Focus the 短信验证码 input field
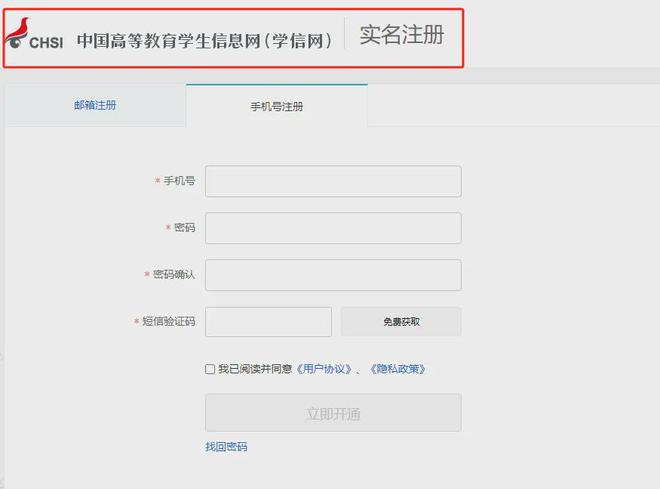The image size is (660, 489). pyautogui.click(x=268, y=322)
